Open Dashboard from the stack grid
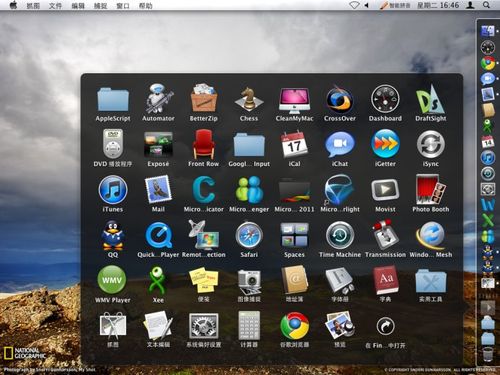The height and width of the screenshot is (375, 500). click(x=385, y=99)
